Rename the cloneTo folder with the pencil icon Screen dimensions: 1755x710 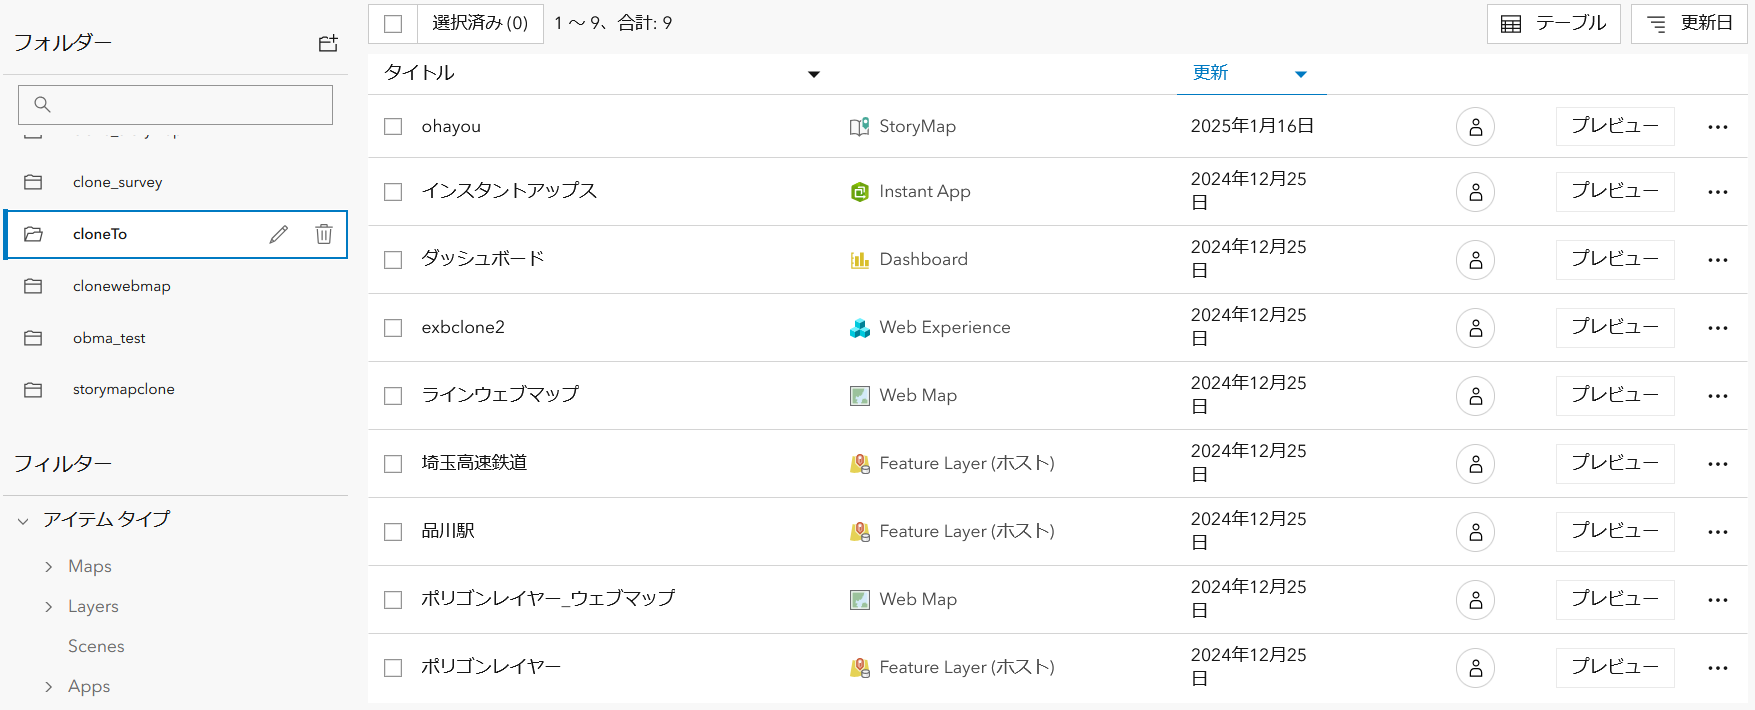[x=279, y=234]
